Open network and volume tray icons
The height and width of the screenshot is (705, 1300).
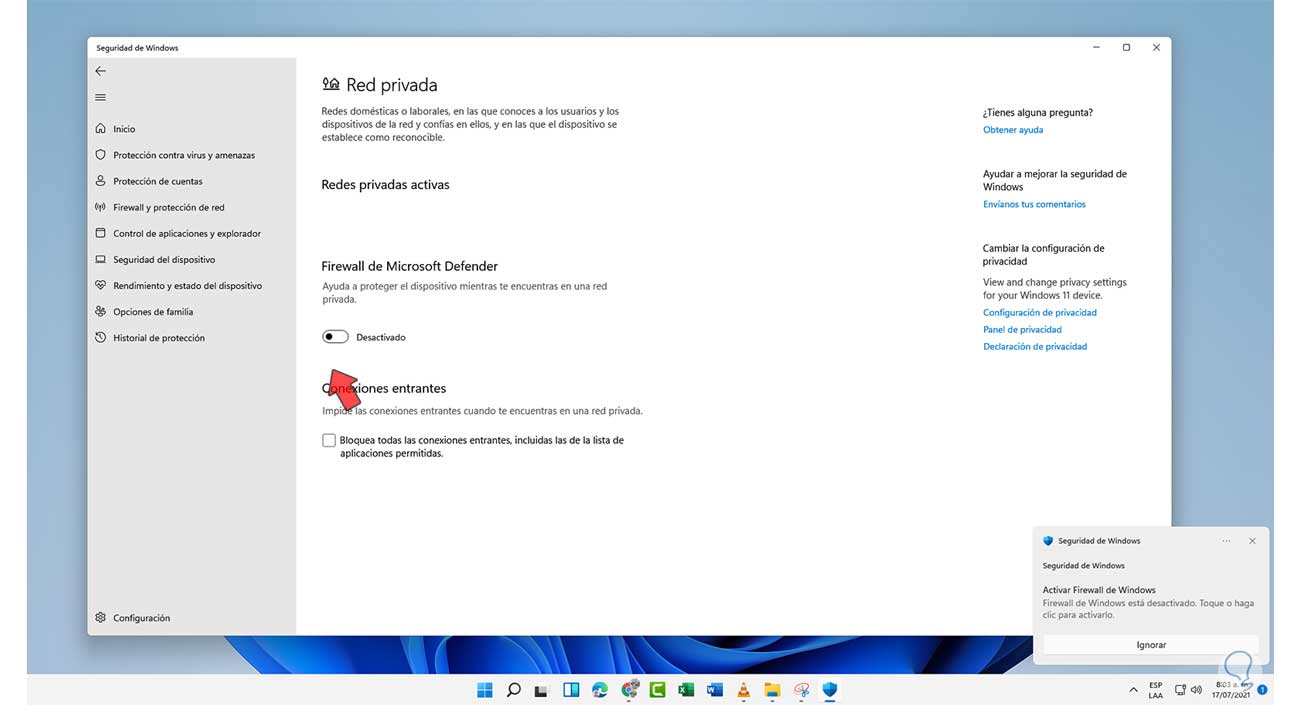click(1188, 690)
